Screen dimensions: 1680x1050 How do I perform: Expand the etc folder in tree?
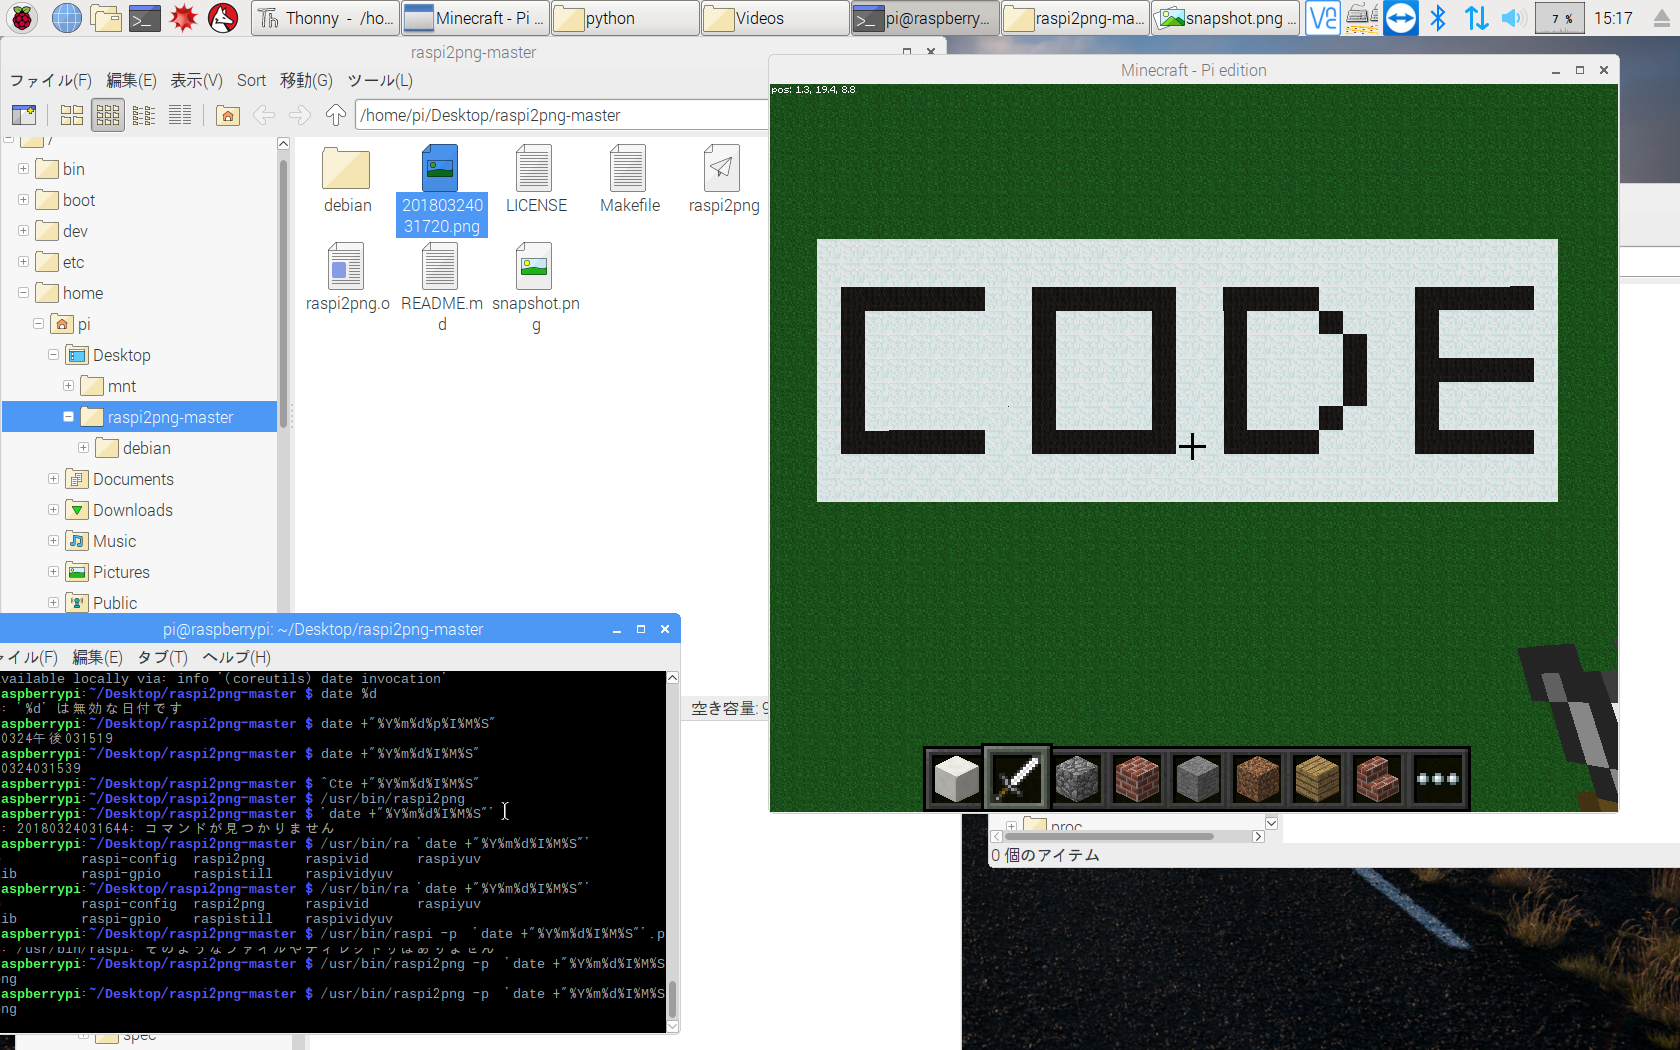(23, 262)
